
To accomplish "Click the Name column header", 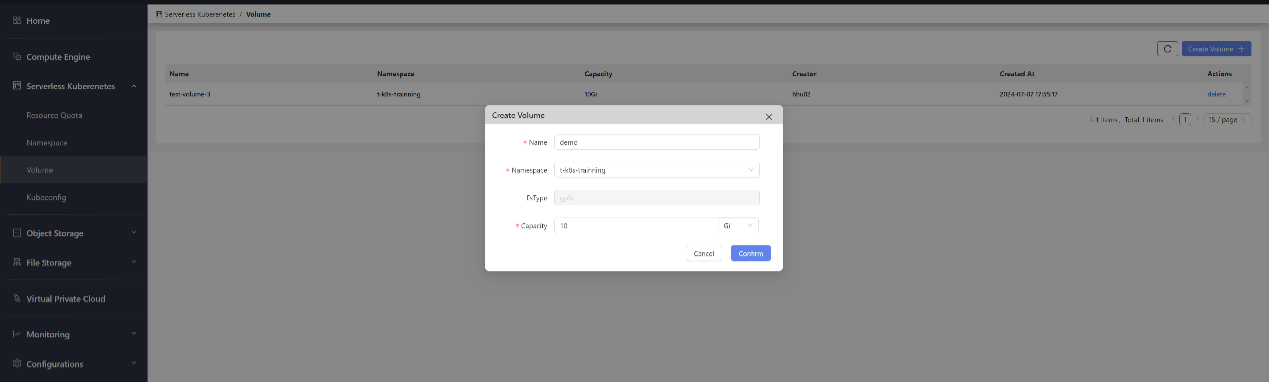I will pyautogui.click(x=179, y=74).
